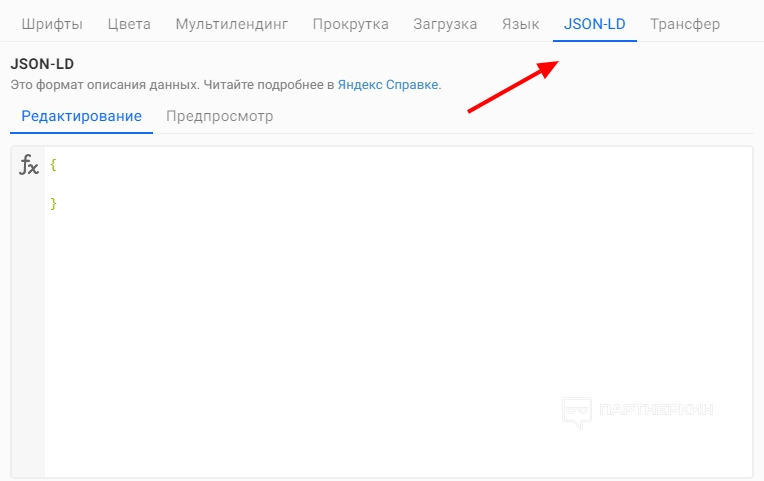
Task: Select the Загрузка tab
Action: [445, 24]
